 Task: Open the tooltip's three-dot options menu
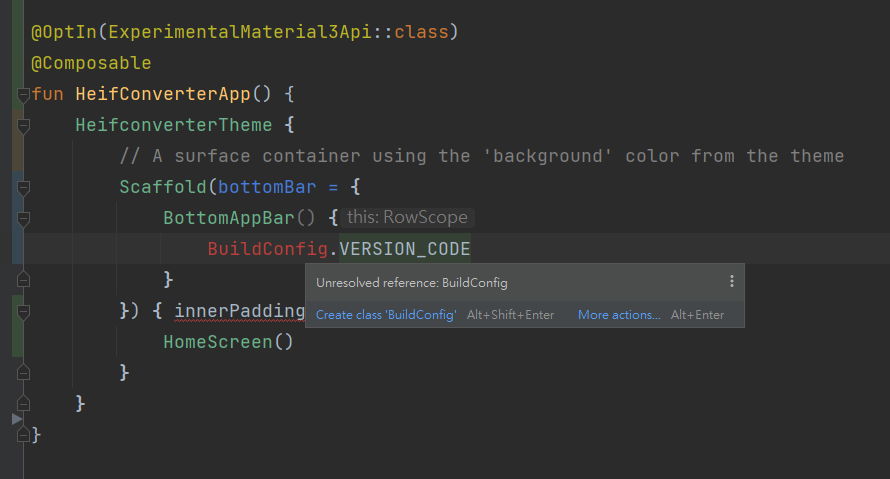(x=732, y=281)
